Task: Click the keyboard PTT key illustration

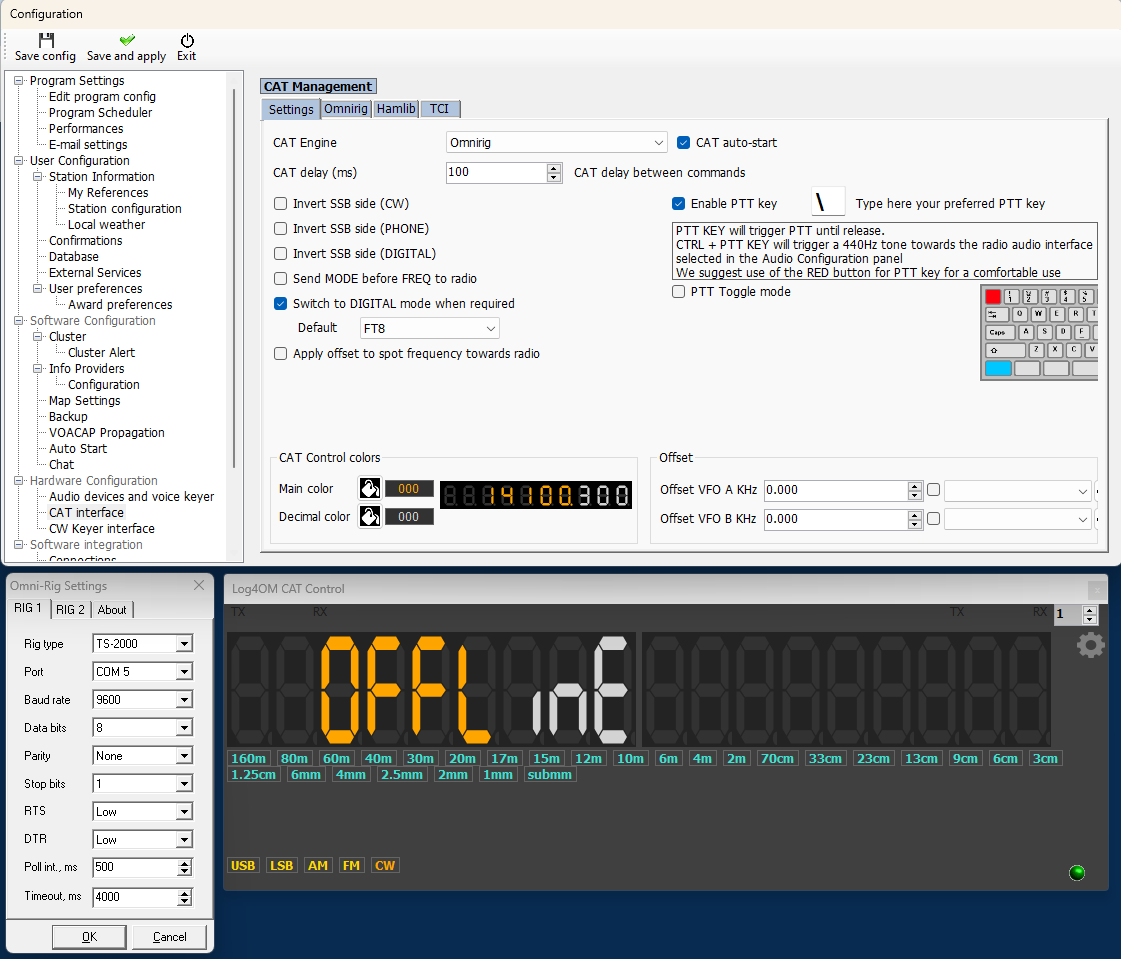Action: 1039,333
